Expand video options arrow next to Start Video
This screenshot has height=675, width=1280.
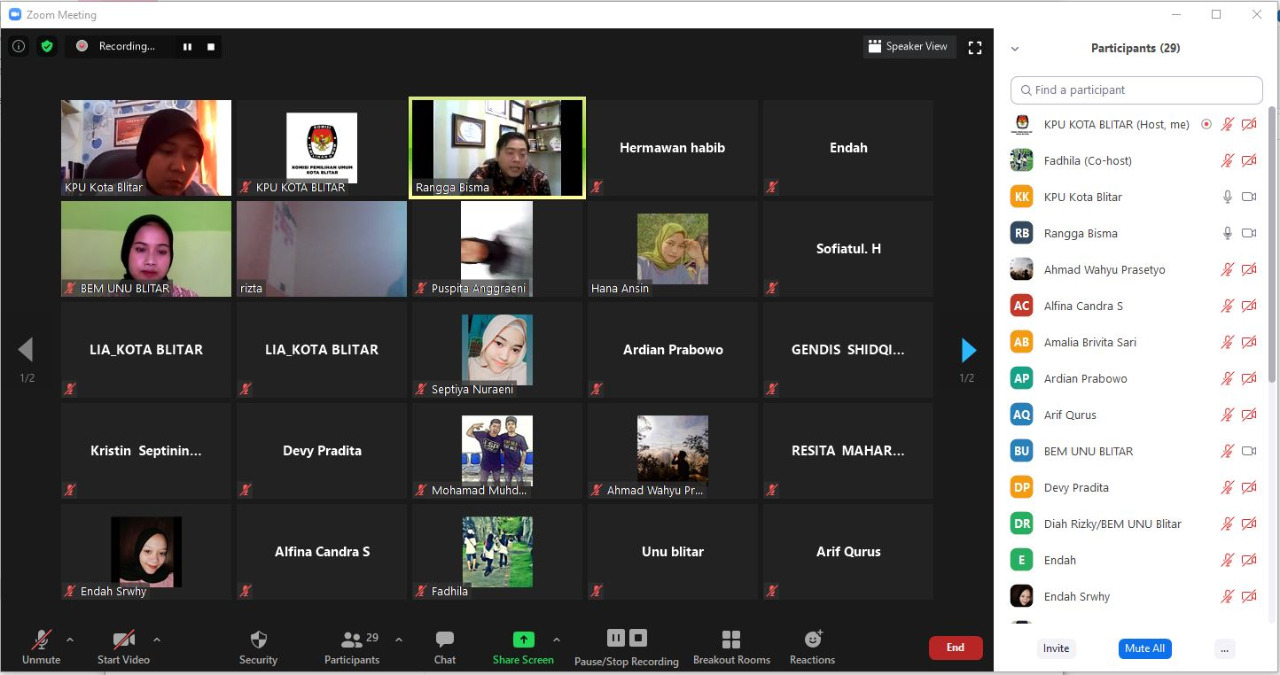pos(156,640)
